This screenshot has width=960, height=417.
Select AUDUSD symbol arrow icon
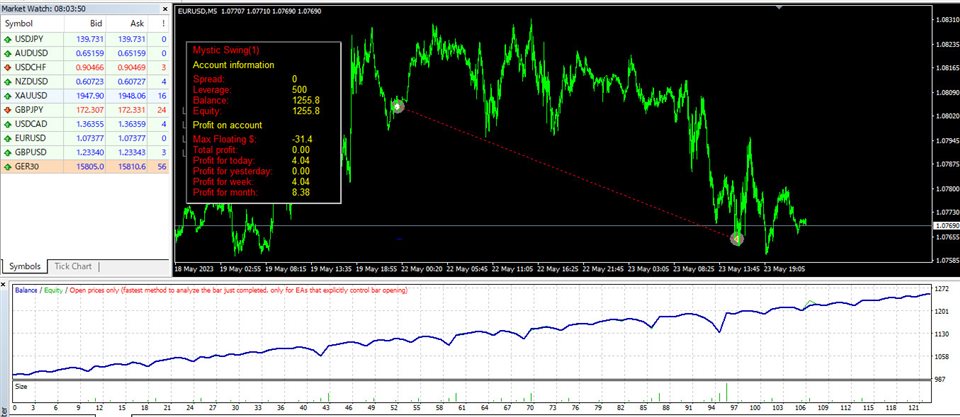[7, 53]
